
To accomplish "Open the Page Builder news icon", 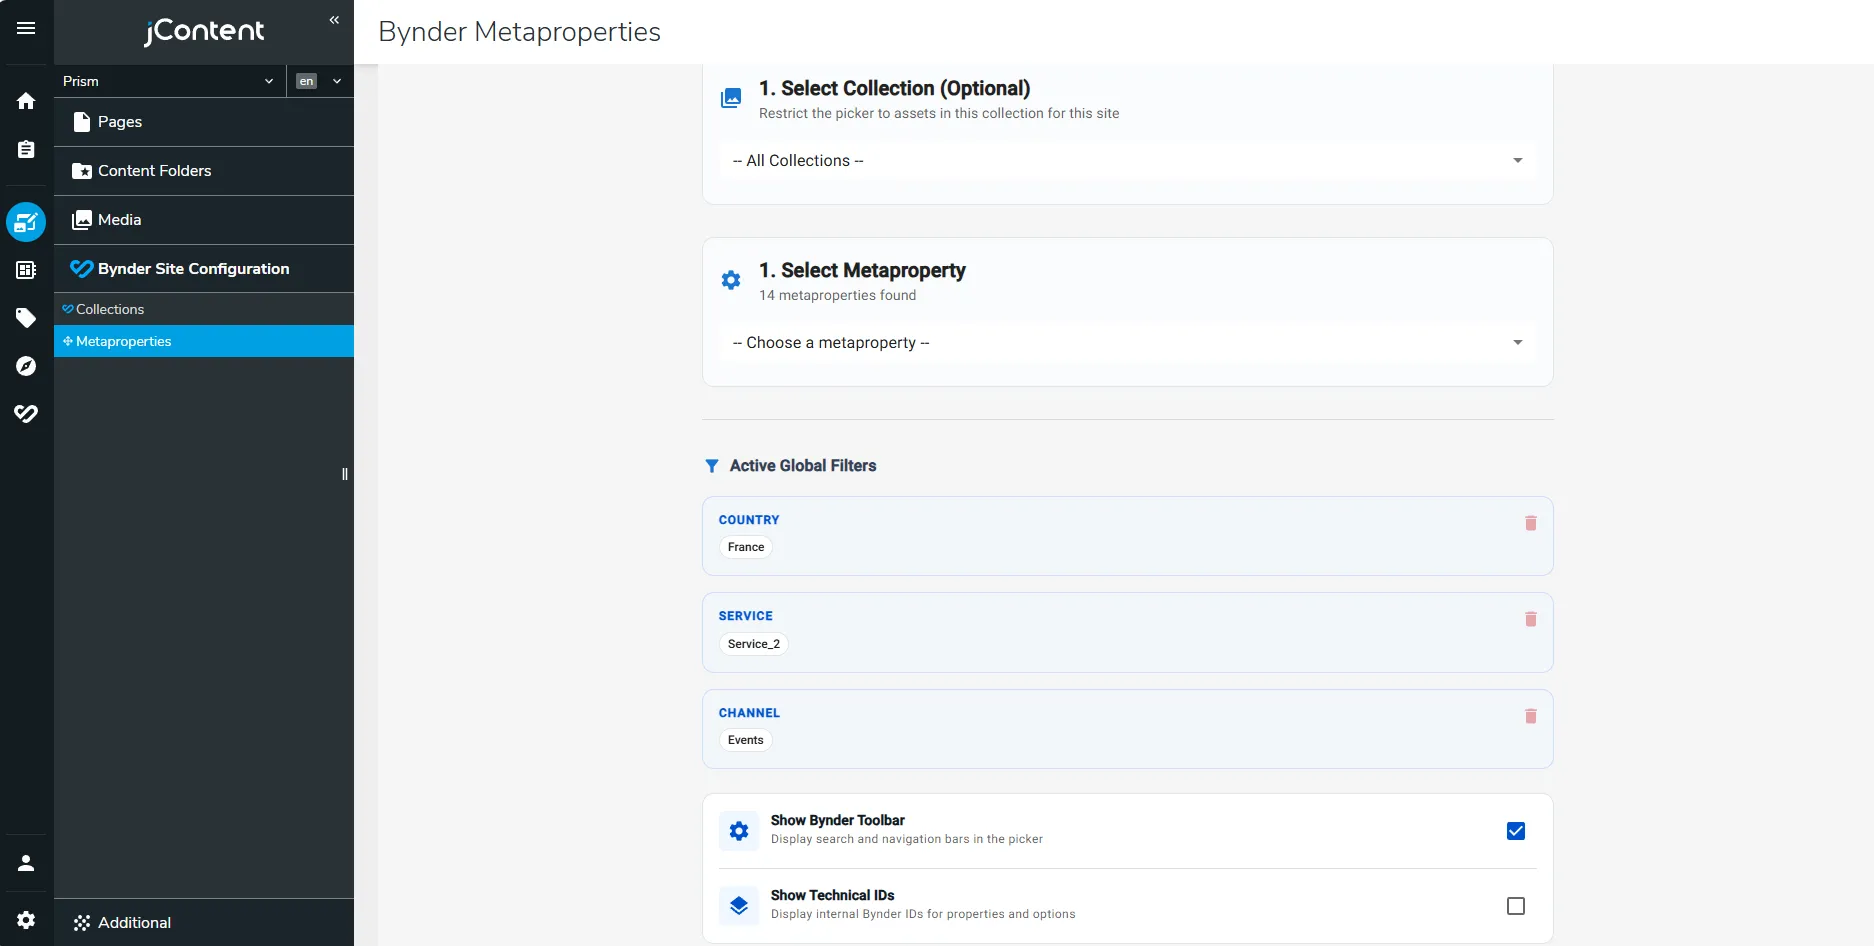I will click(26, 270).
